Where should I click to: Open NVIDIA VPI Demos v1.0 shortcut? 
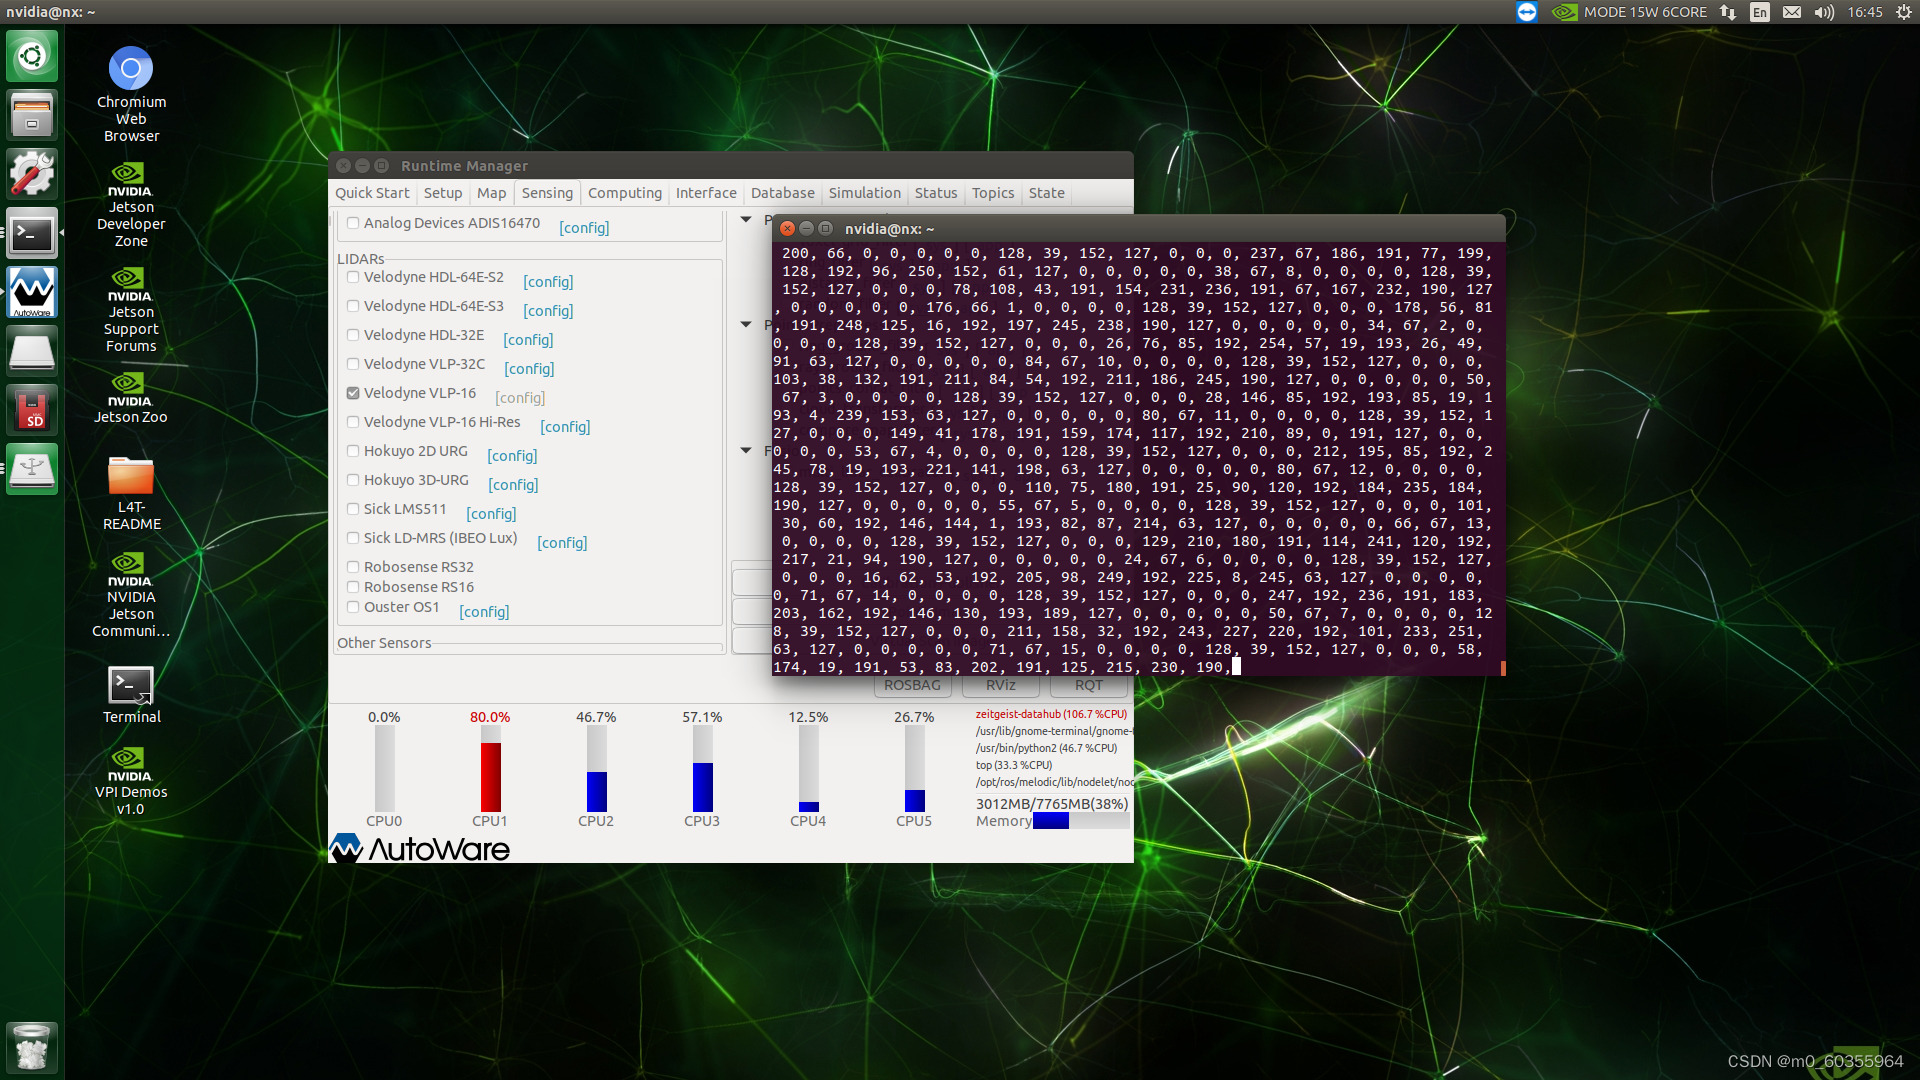131,781
